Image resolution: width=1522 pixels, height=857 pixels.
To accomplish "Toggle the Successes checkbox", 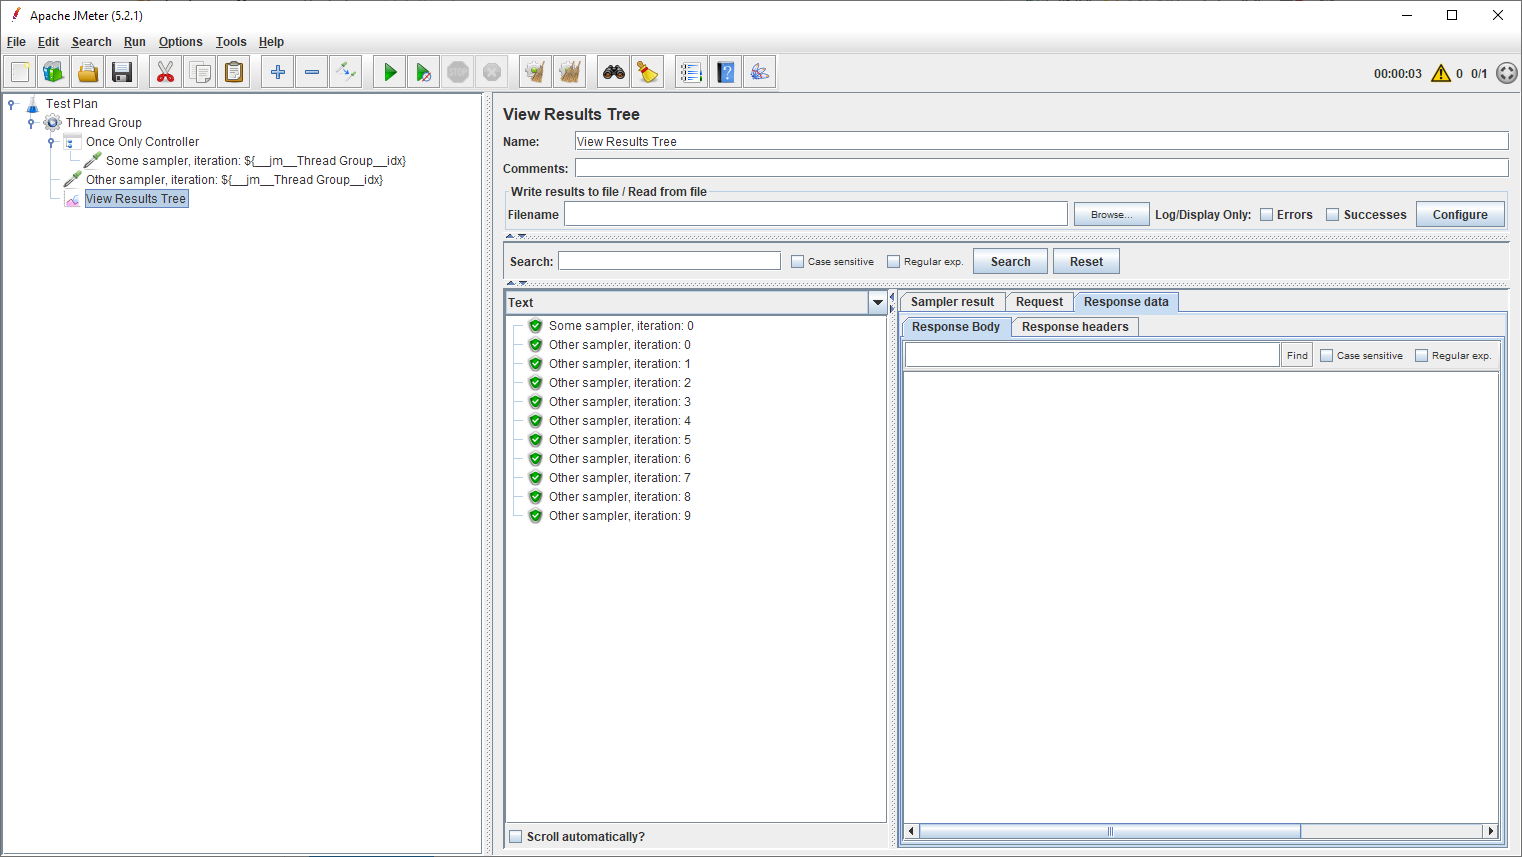I will point(1333,215).
